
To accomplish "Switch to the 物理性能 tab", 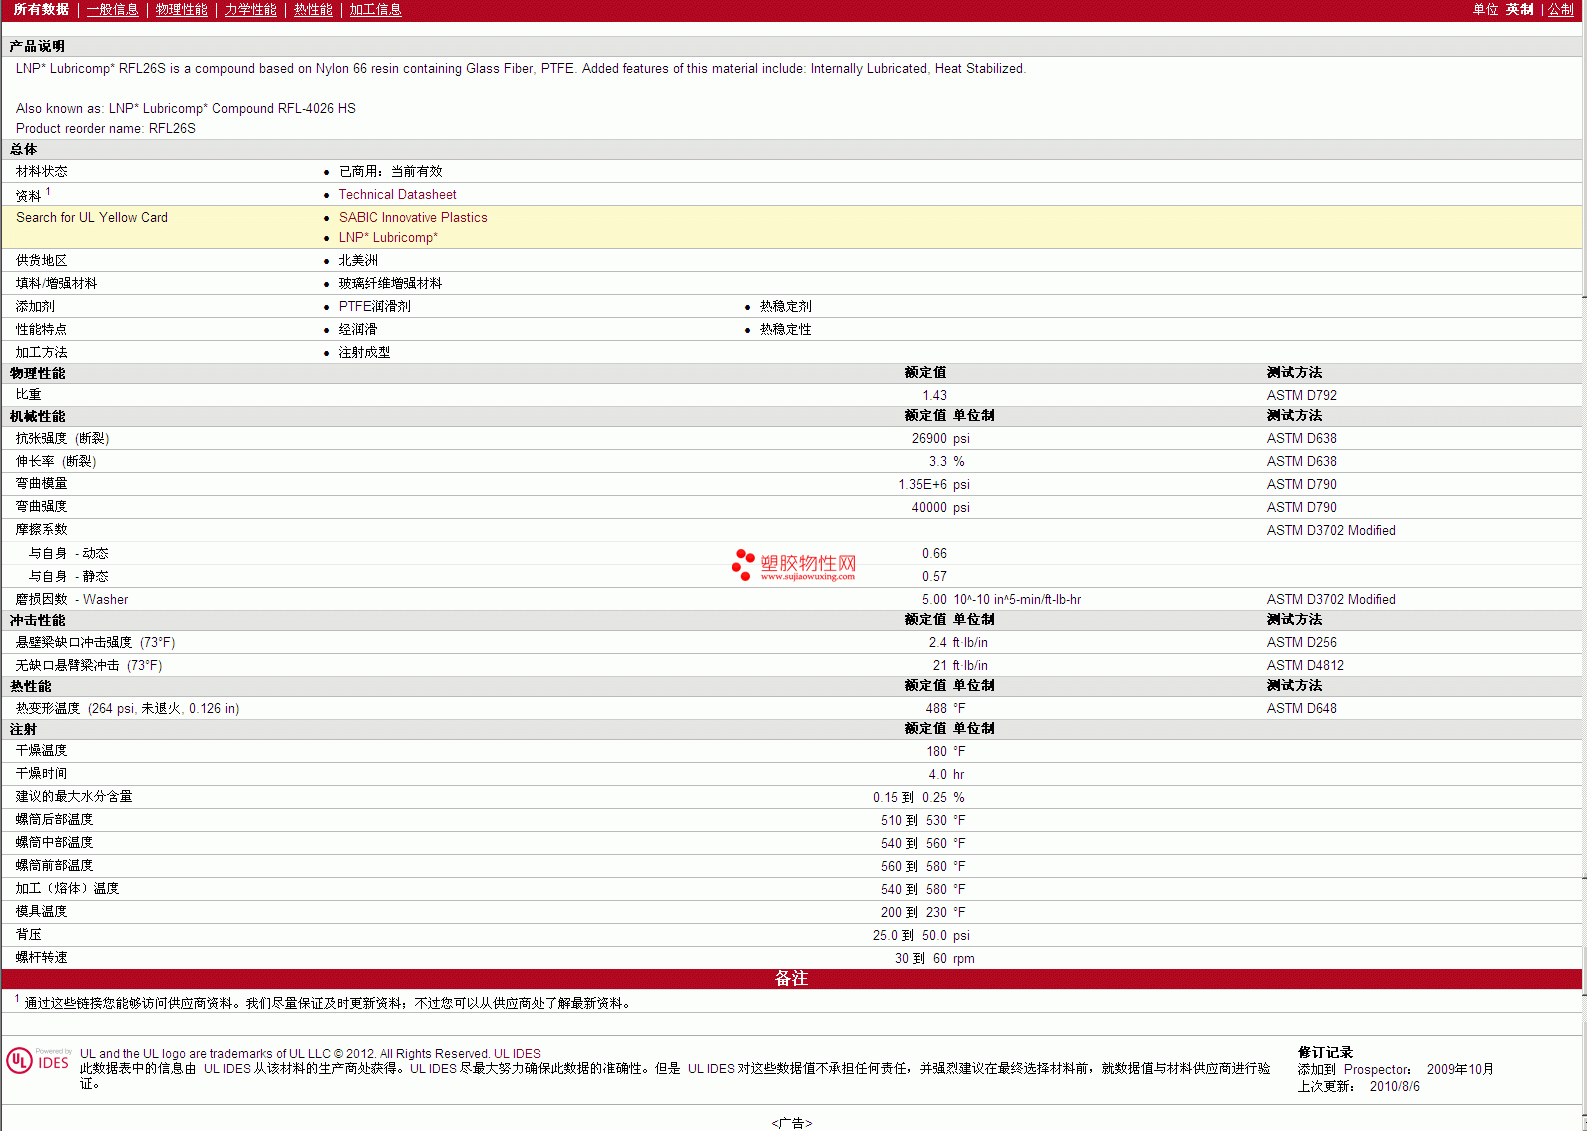I will click(x=182, y=9).
